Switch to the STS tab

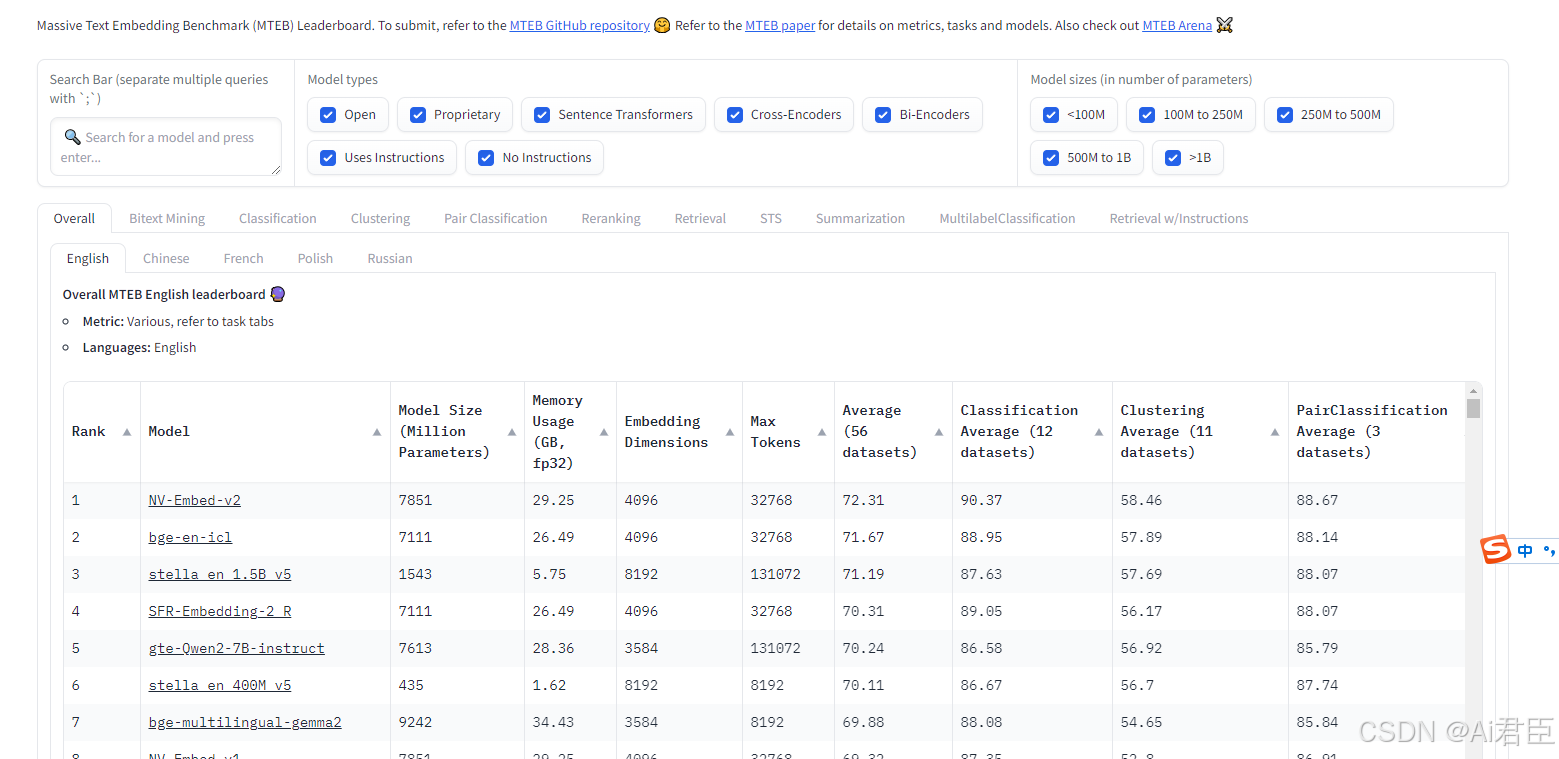771,219
